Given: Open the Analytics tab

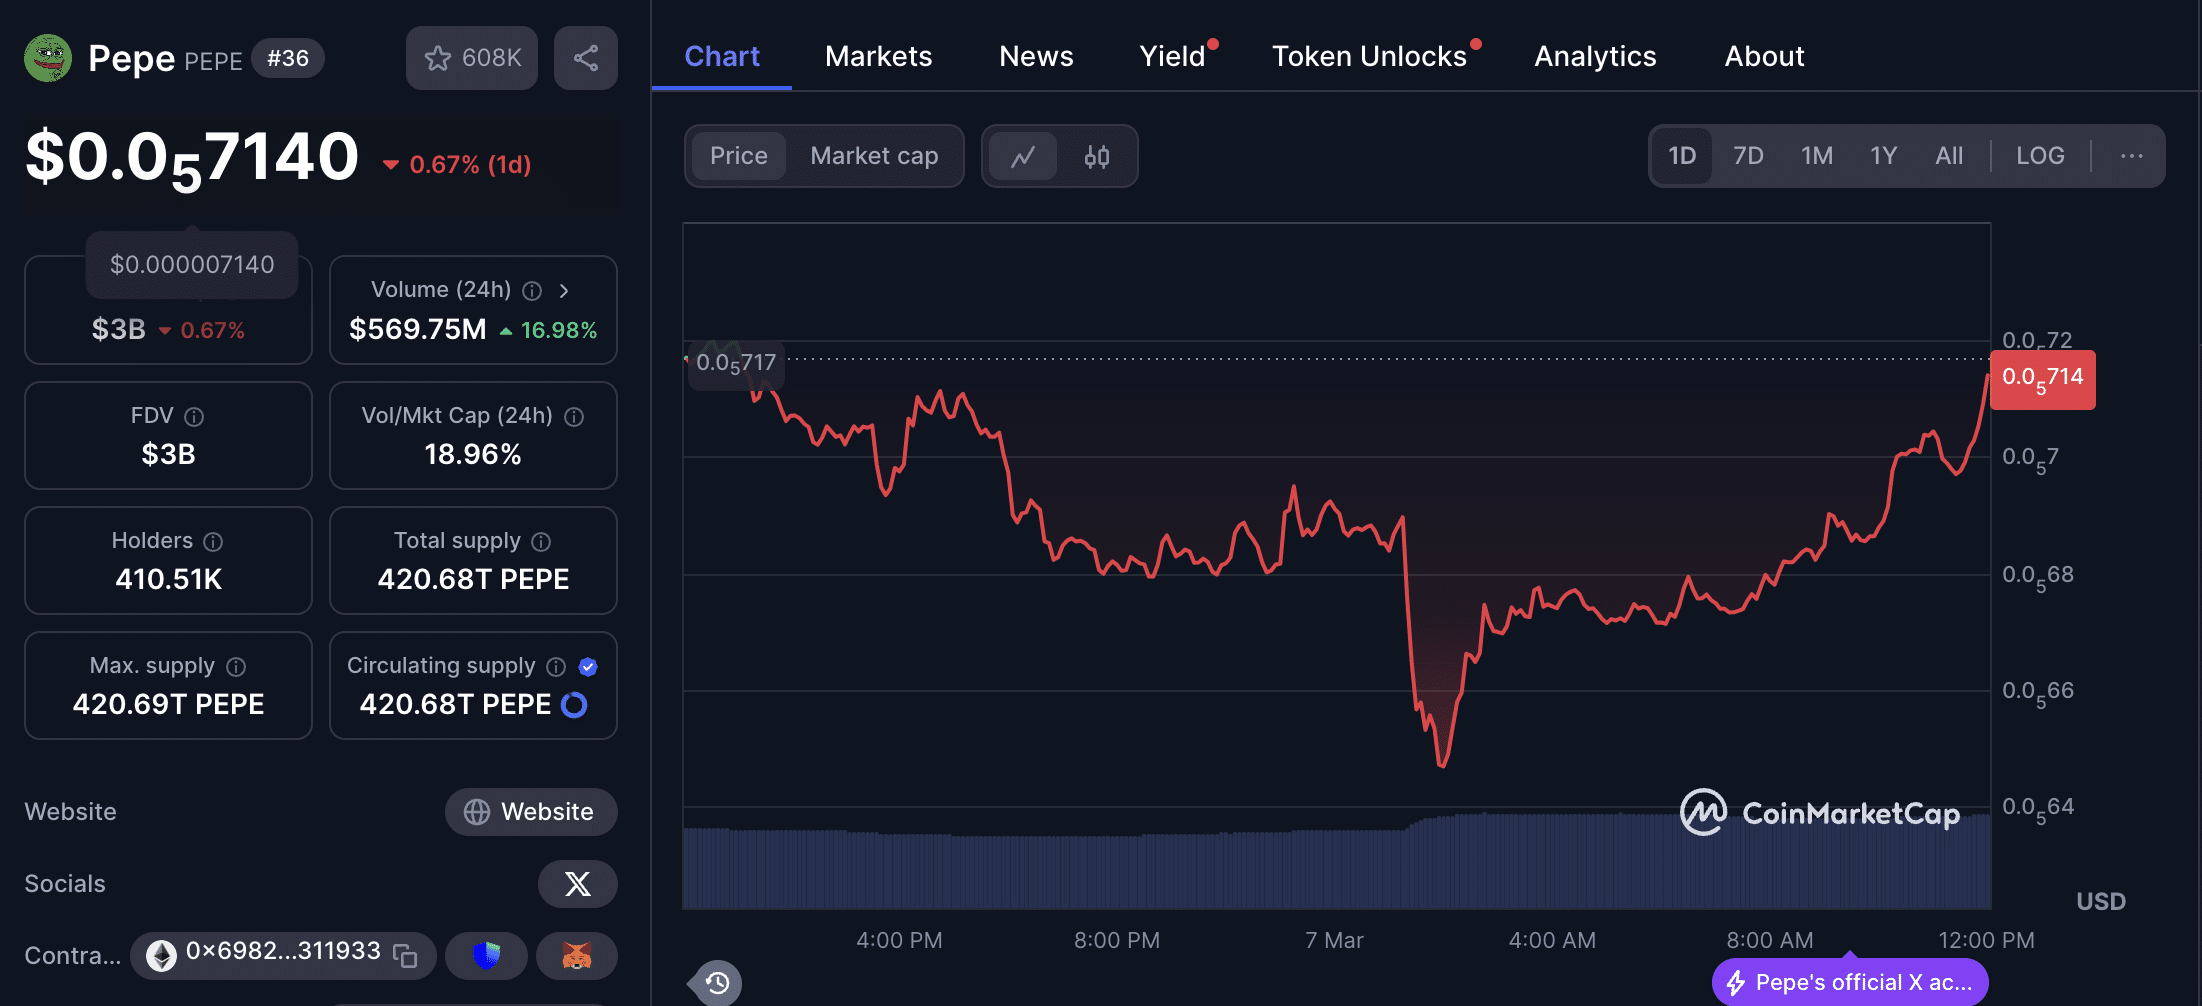Looking at the screenshot, I should (1595, 57).
